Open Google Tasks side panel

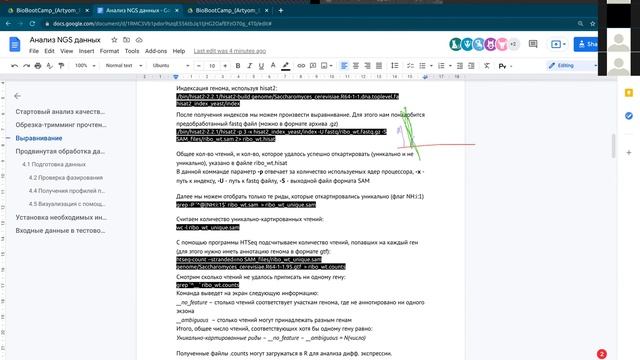point(629,116)
